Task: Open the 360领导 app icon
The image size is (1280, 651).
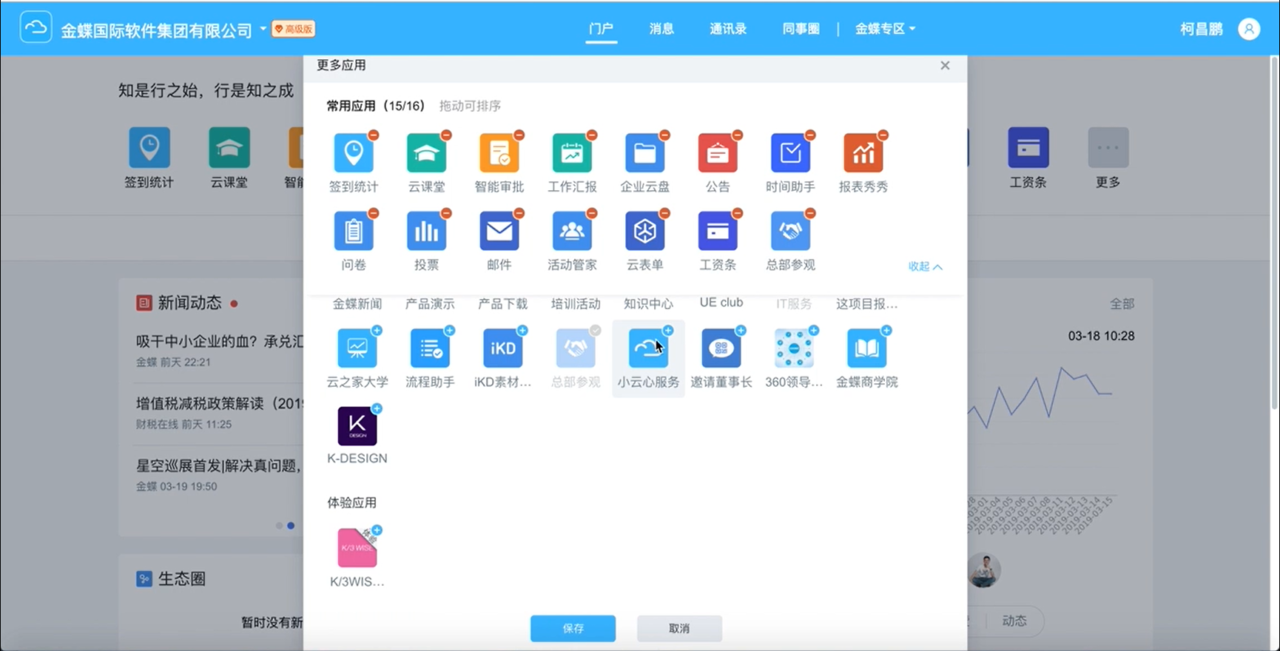Action: (794, 348)
